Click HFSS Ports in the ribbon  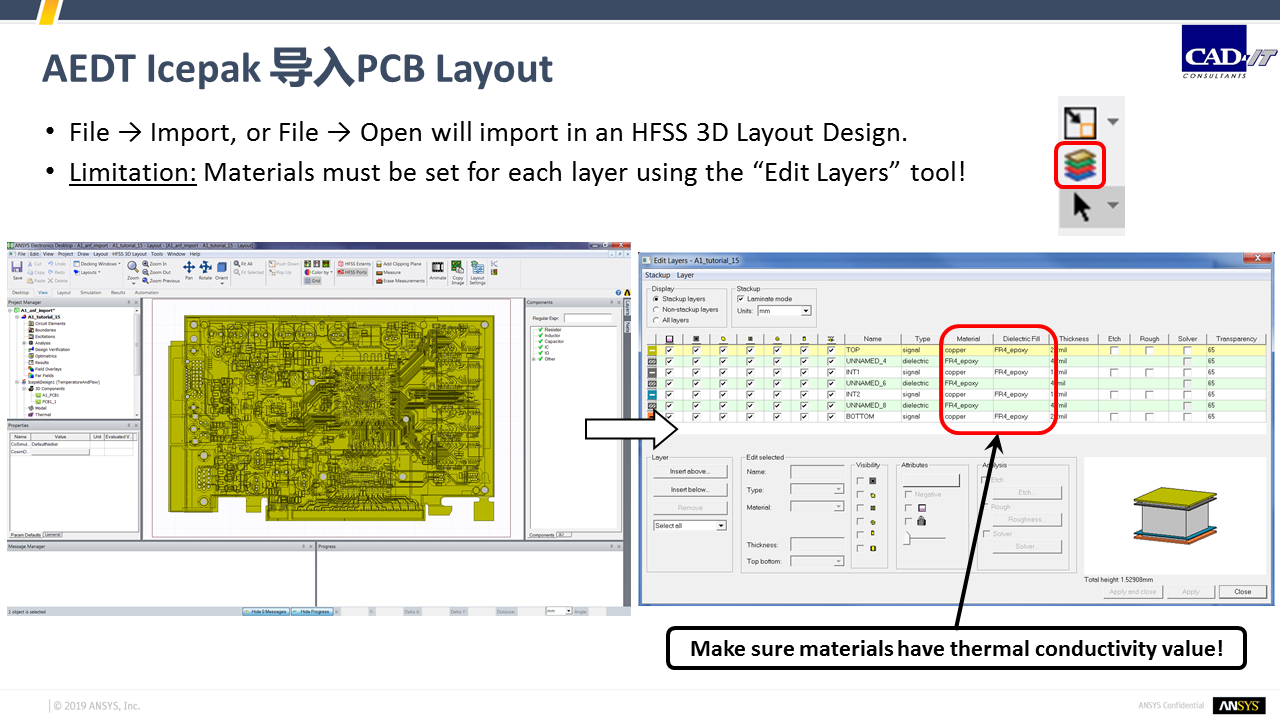tap(352, 272)
